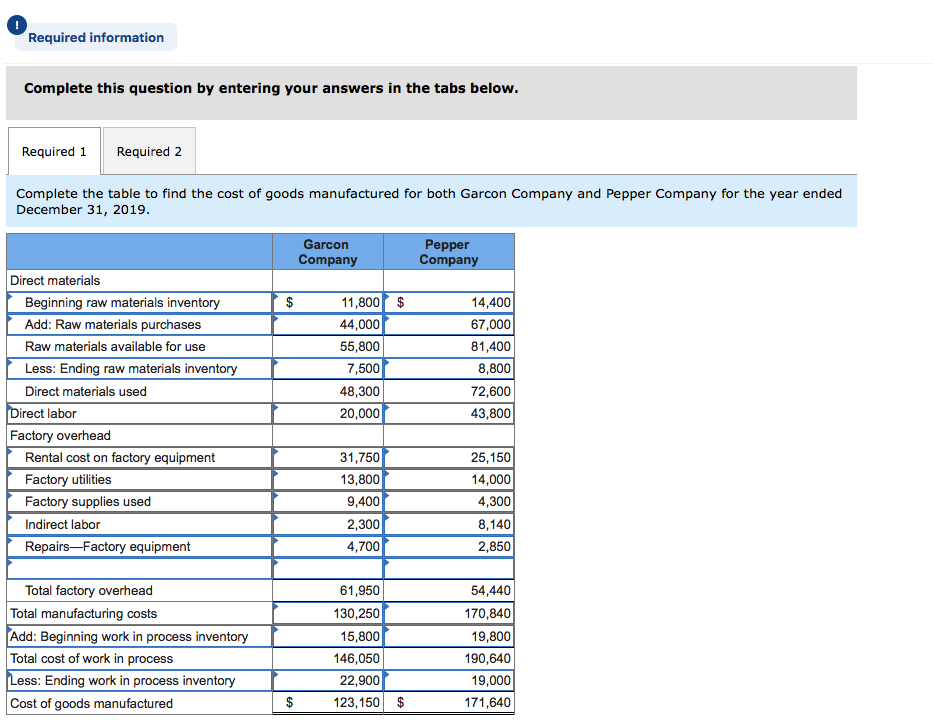
Task: Click the Factory overhead section label
Action: click(60, 436)
